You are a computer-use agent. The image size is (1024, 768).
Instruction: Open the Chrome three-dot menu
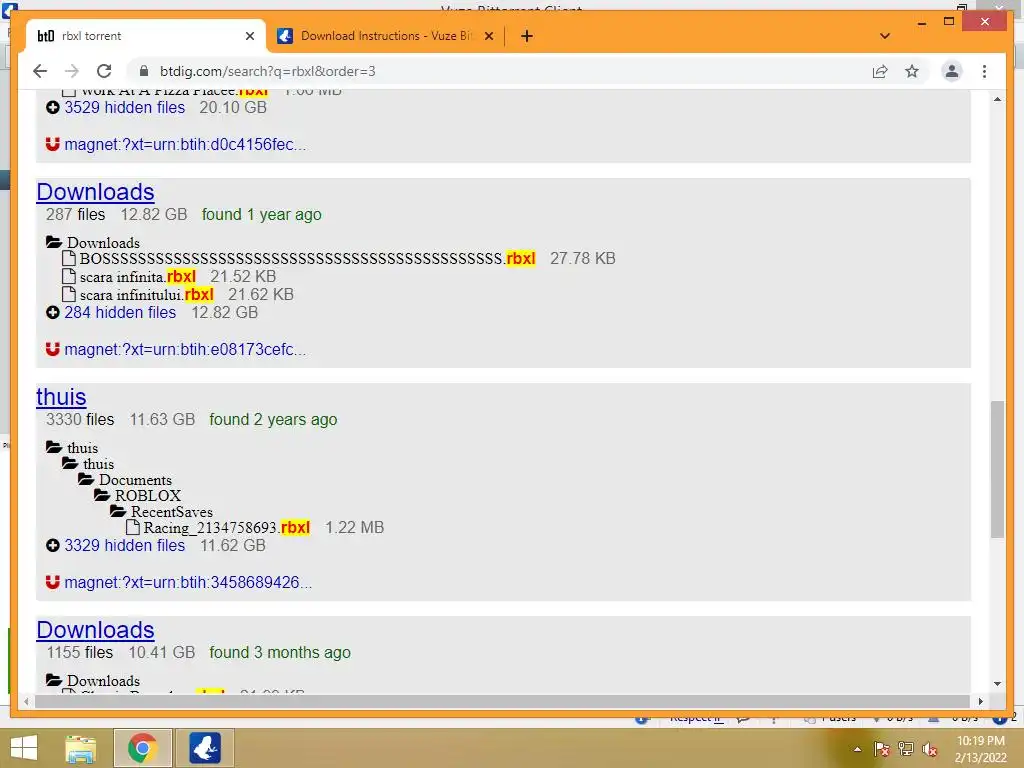[x=984, y=71]
